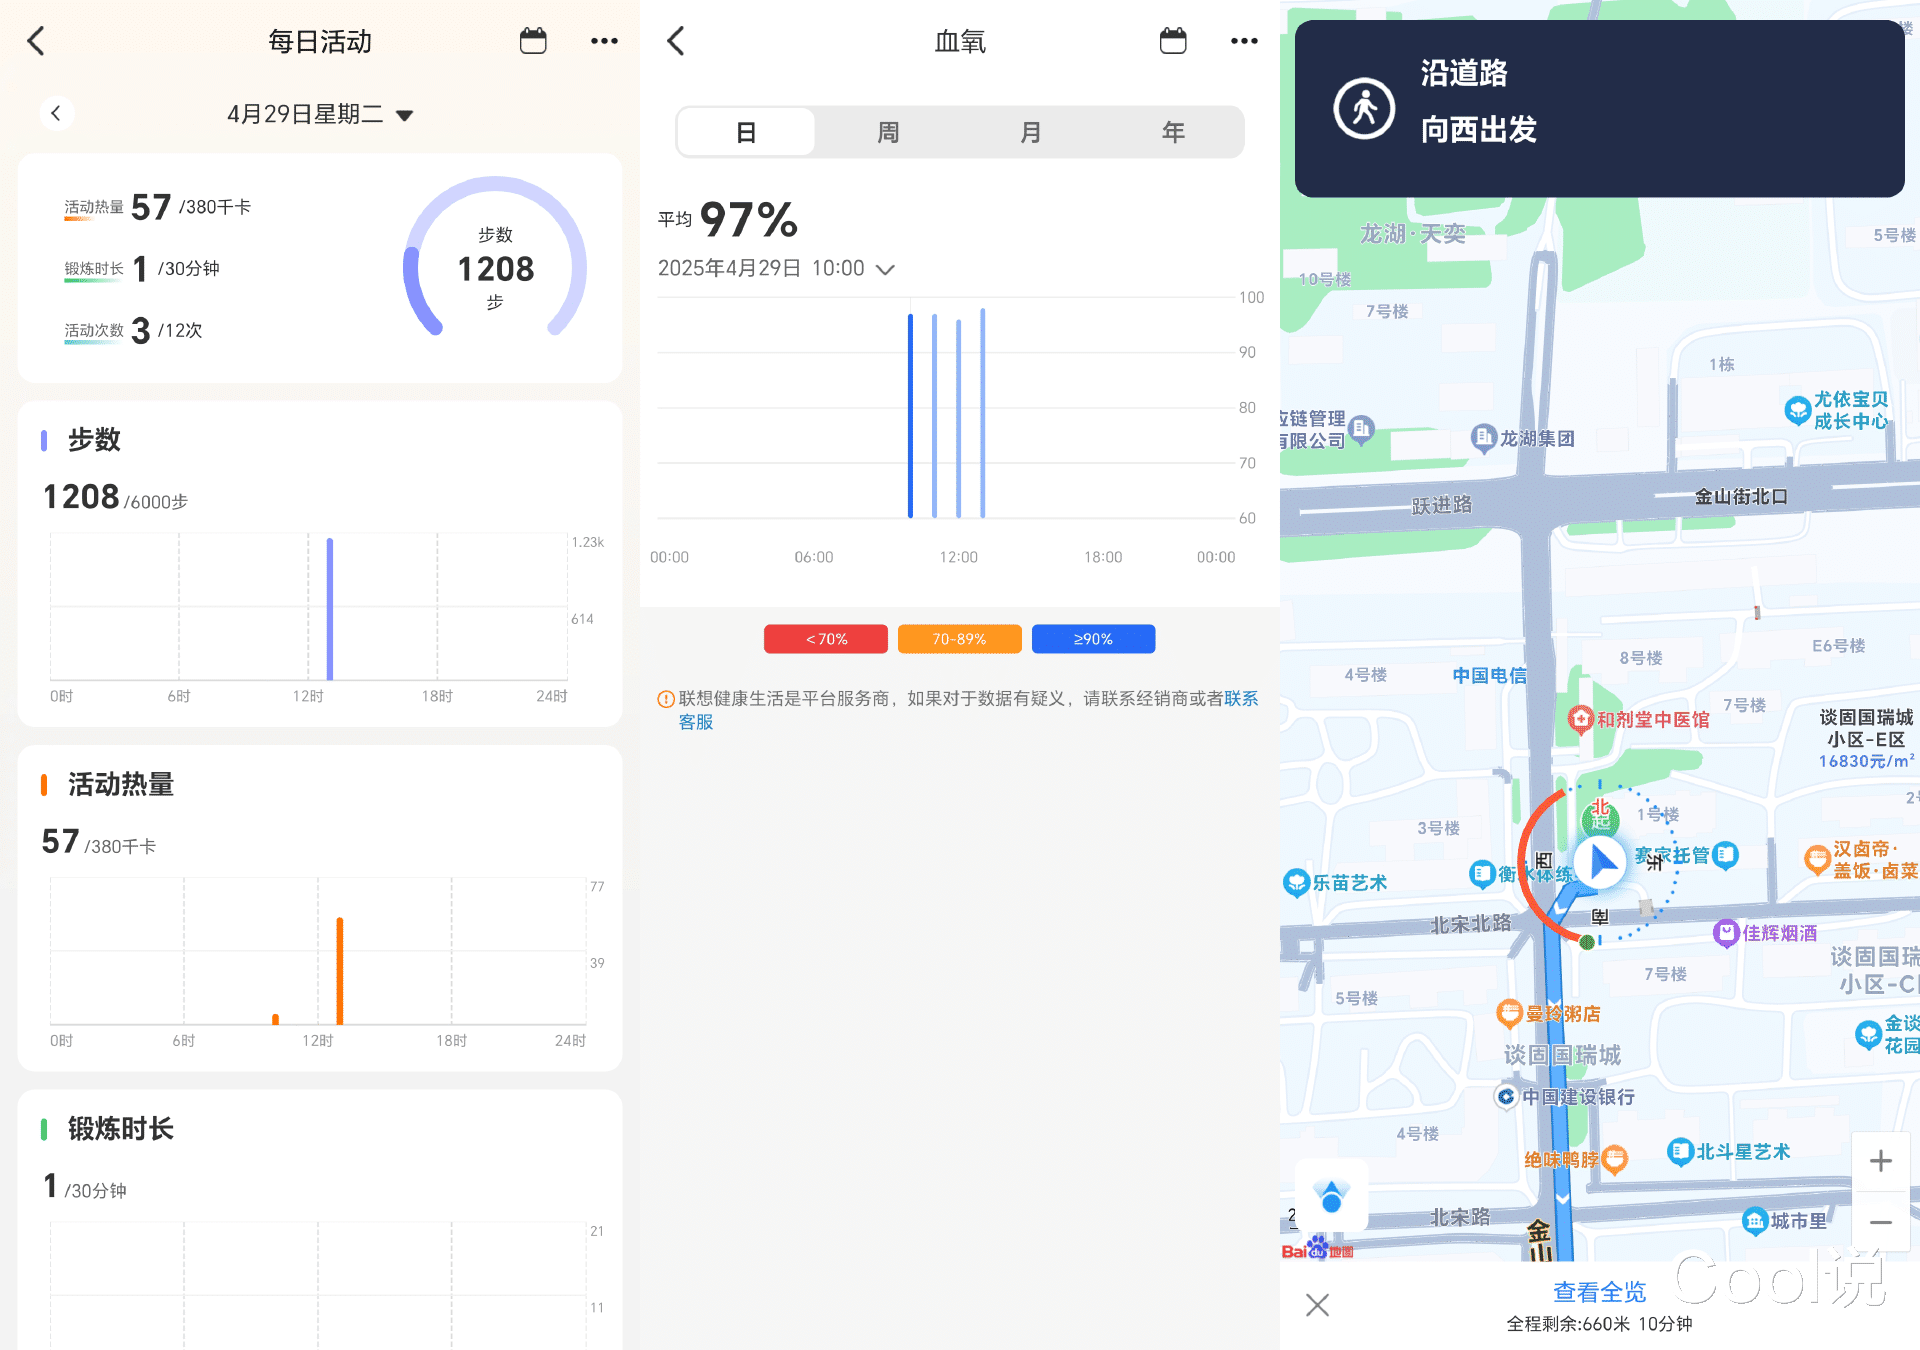Click the orange 70-89% legend swatch
This screenshot has height=1350, width=1920.
tap(959, 639)
